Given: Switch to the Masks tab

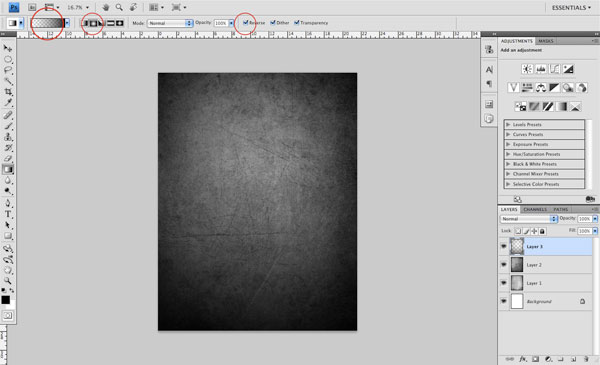Looking at the screenshot, I should [546, 41].
